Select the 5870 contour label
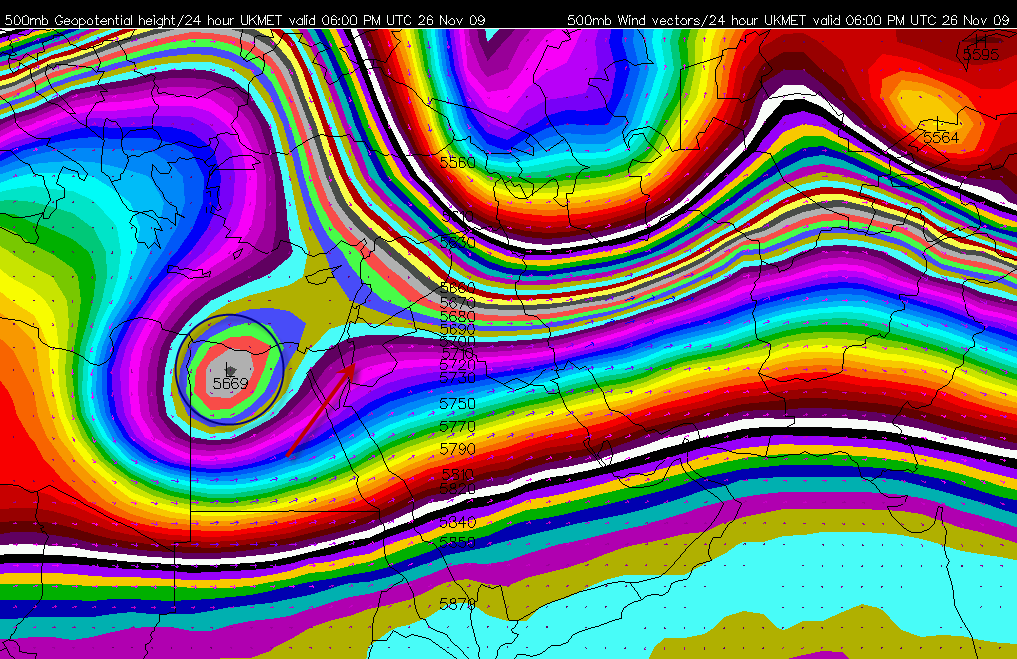1017x659 pixels. (457, 604)
